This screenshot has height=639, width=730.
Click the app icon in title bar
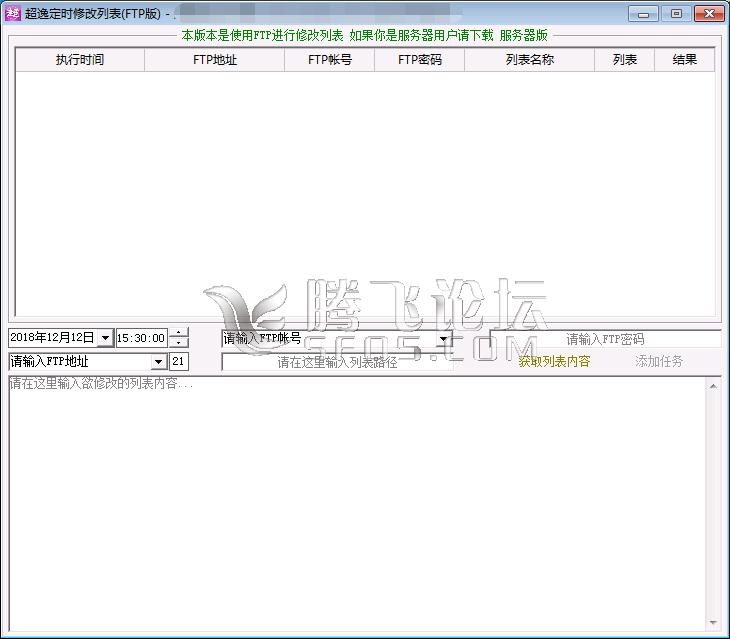tap(13, 14)
